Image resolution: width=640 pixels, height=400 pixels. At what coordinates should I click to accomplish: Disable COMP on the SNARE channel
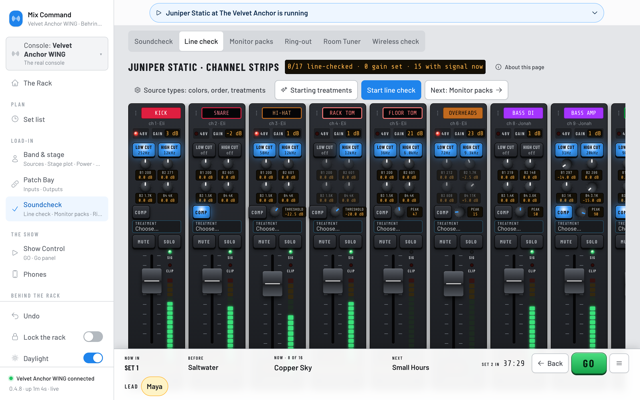[x=201, y=212]
